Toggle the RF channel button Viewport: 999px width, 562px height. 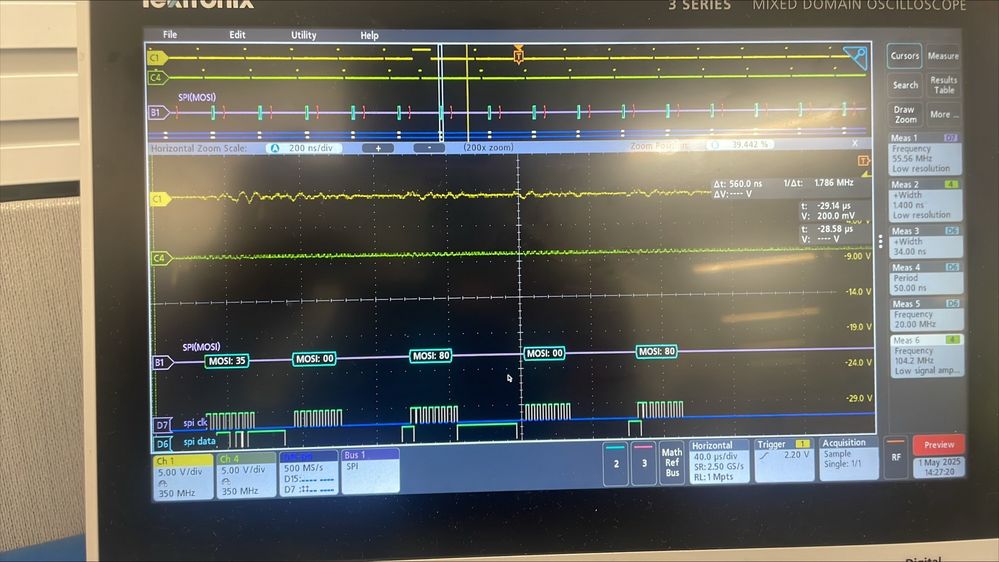point(895,457)
